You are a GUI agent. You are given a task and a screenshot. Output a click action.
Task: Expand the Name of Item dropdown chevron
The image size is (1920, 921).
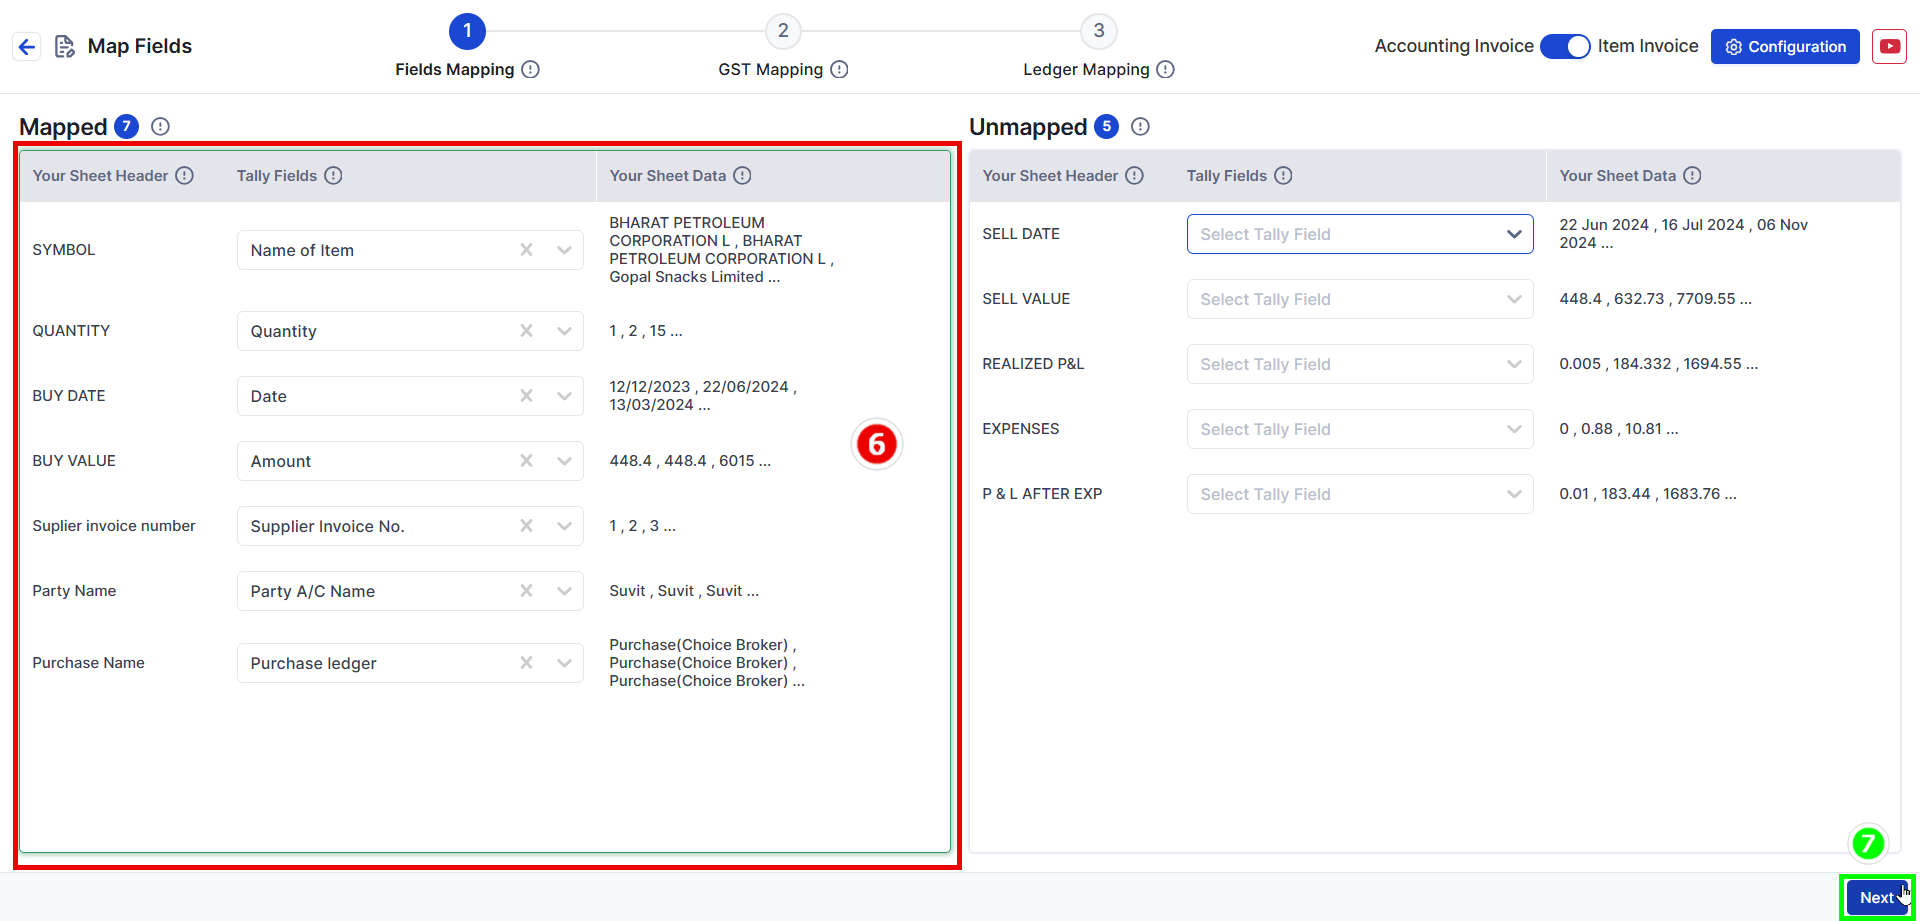(564, 250)
